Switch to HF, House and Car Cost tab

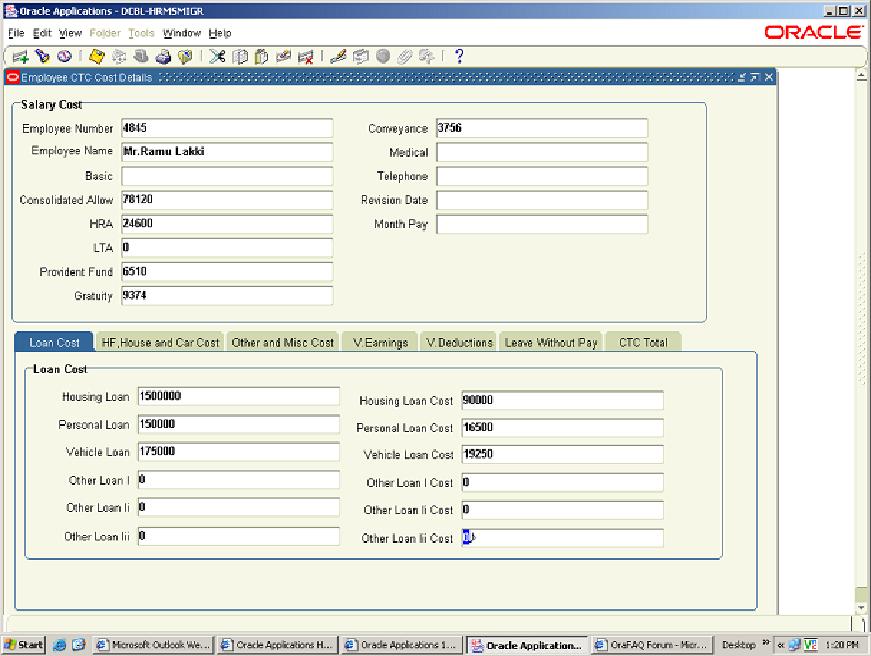click(x=160, y=342)
